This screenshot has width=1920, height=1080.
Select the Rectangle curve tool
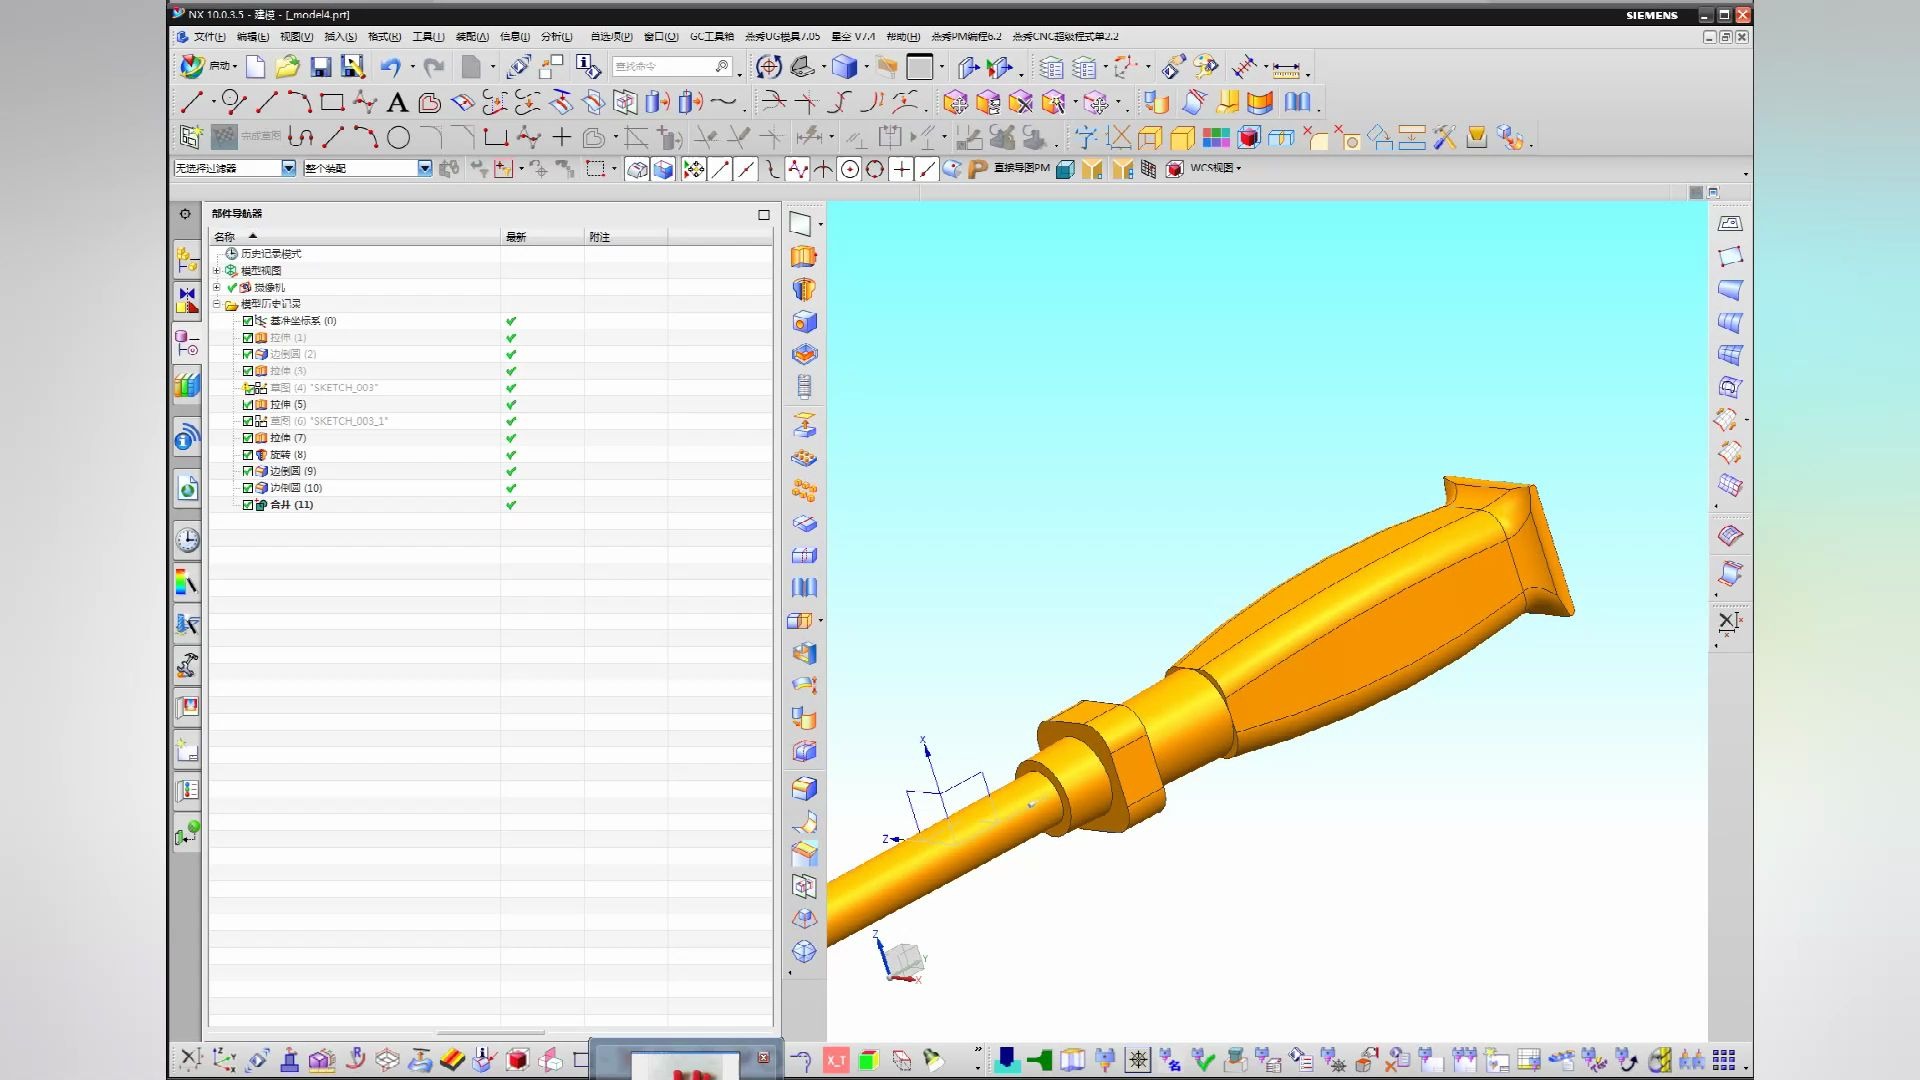click(x=332, y=102)
